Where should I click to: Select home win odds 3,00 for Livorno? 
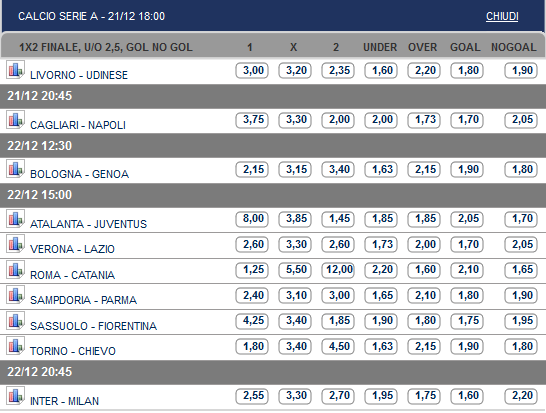click(252, 70)
